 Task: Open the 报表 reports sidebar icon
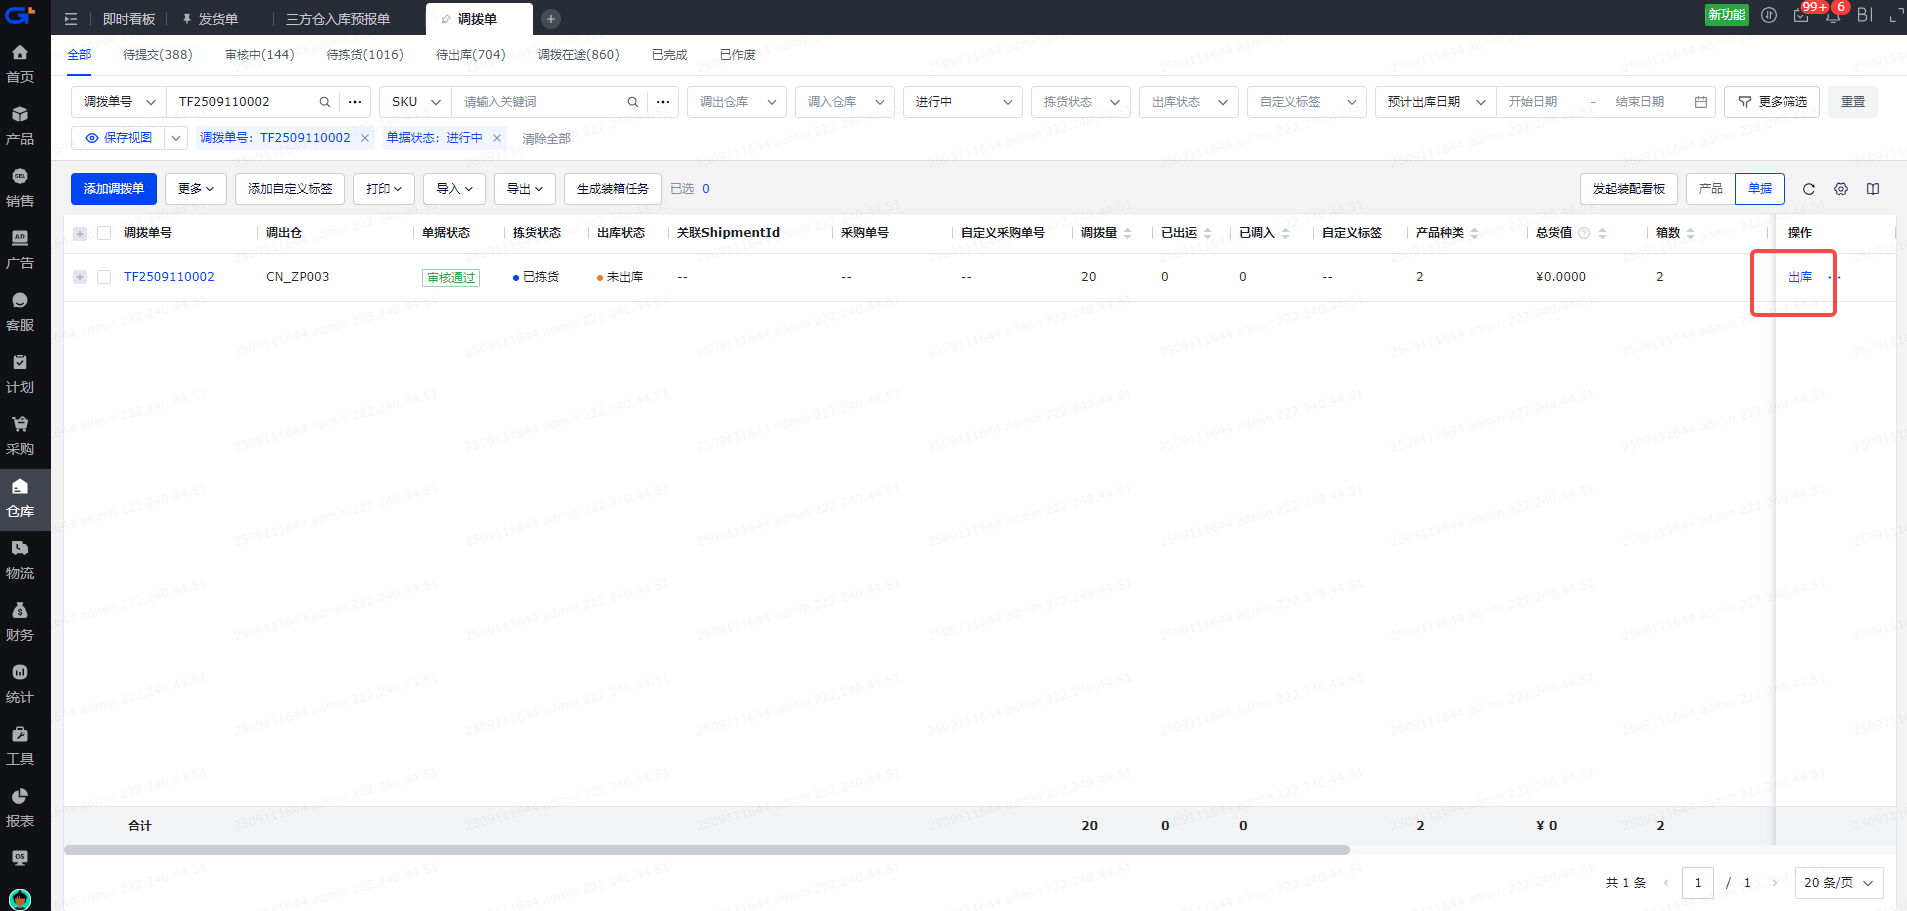point(20,808)
